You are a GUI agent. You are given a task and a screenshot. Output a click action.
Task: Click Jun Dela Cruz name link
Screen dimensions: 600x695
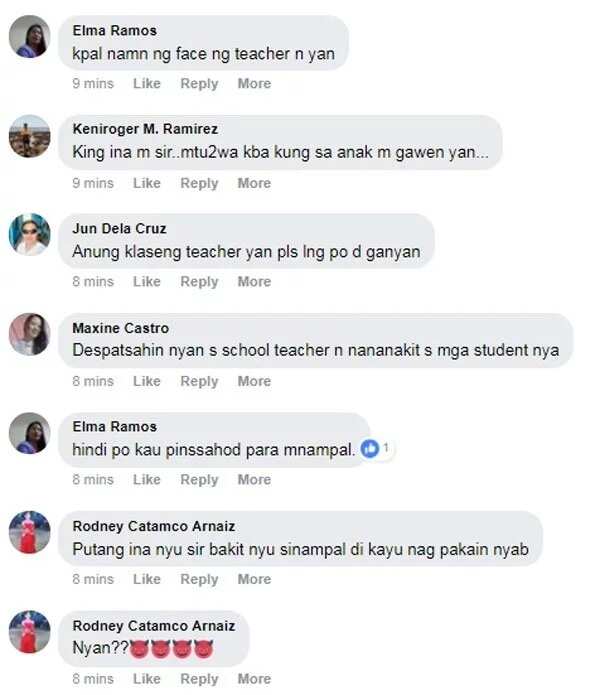pos(119,228)
